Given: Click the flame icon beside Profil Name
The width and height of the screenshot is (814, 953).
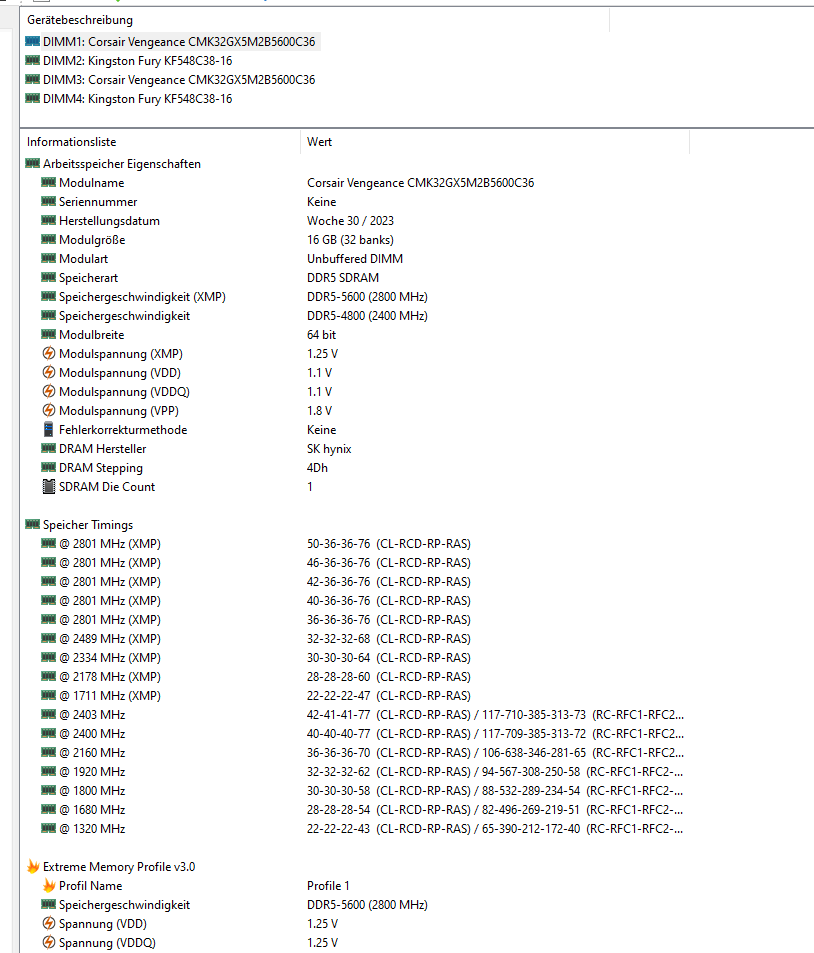Looking at the screenshot, I should (x=49, y=886).
